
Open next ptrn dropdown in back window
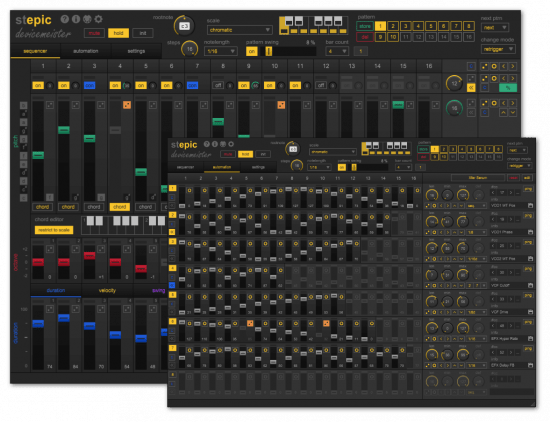pos(495,27)
